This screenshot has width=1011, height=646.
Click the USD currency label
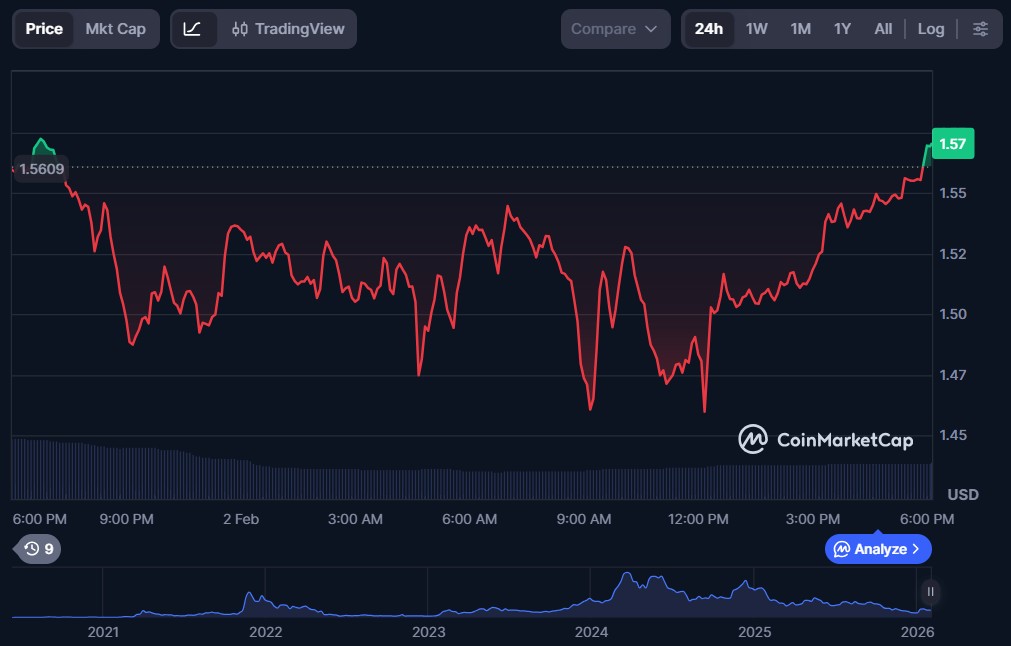click(962, 495)
